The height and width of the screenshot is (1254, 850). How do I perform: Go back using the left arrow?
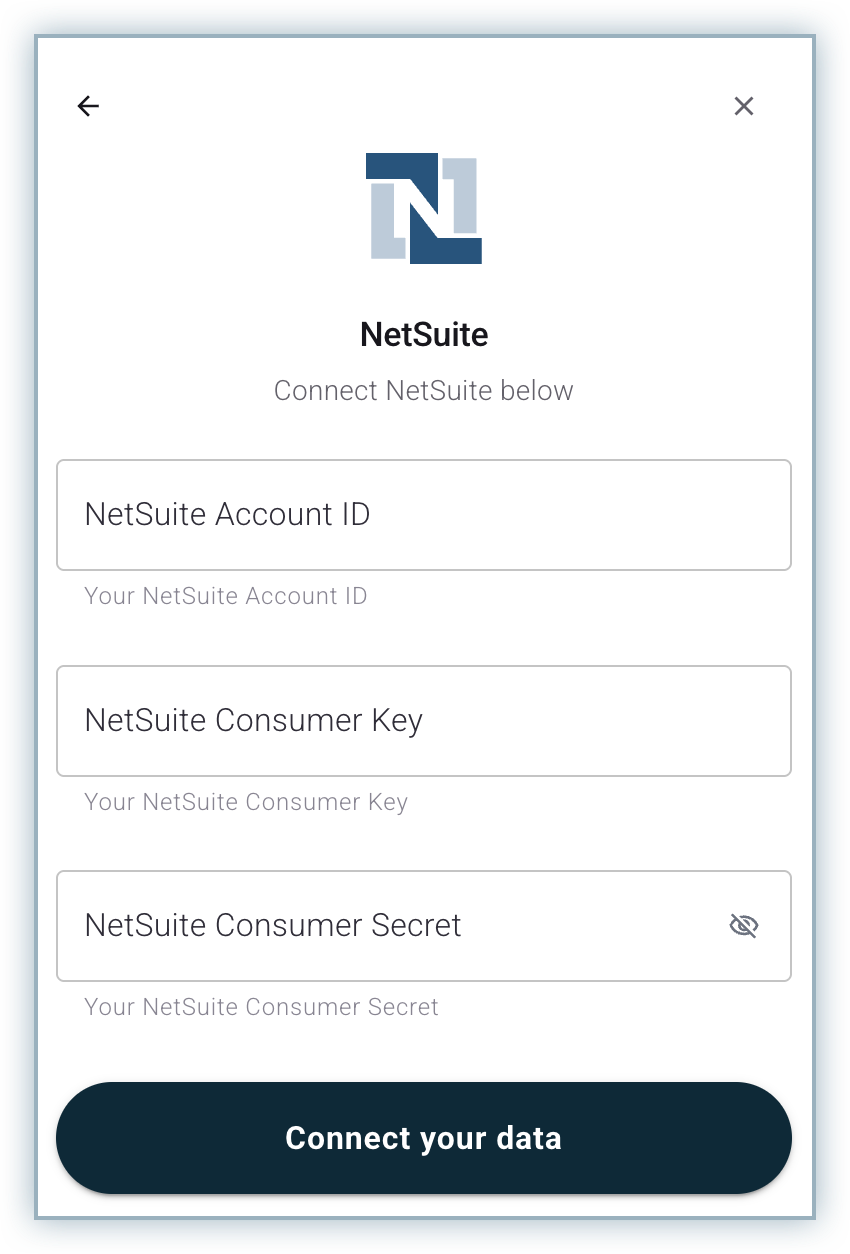tap(88, 106)
